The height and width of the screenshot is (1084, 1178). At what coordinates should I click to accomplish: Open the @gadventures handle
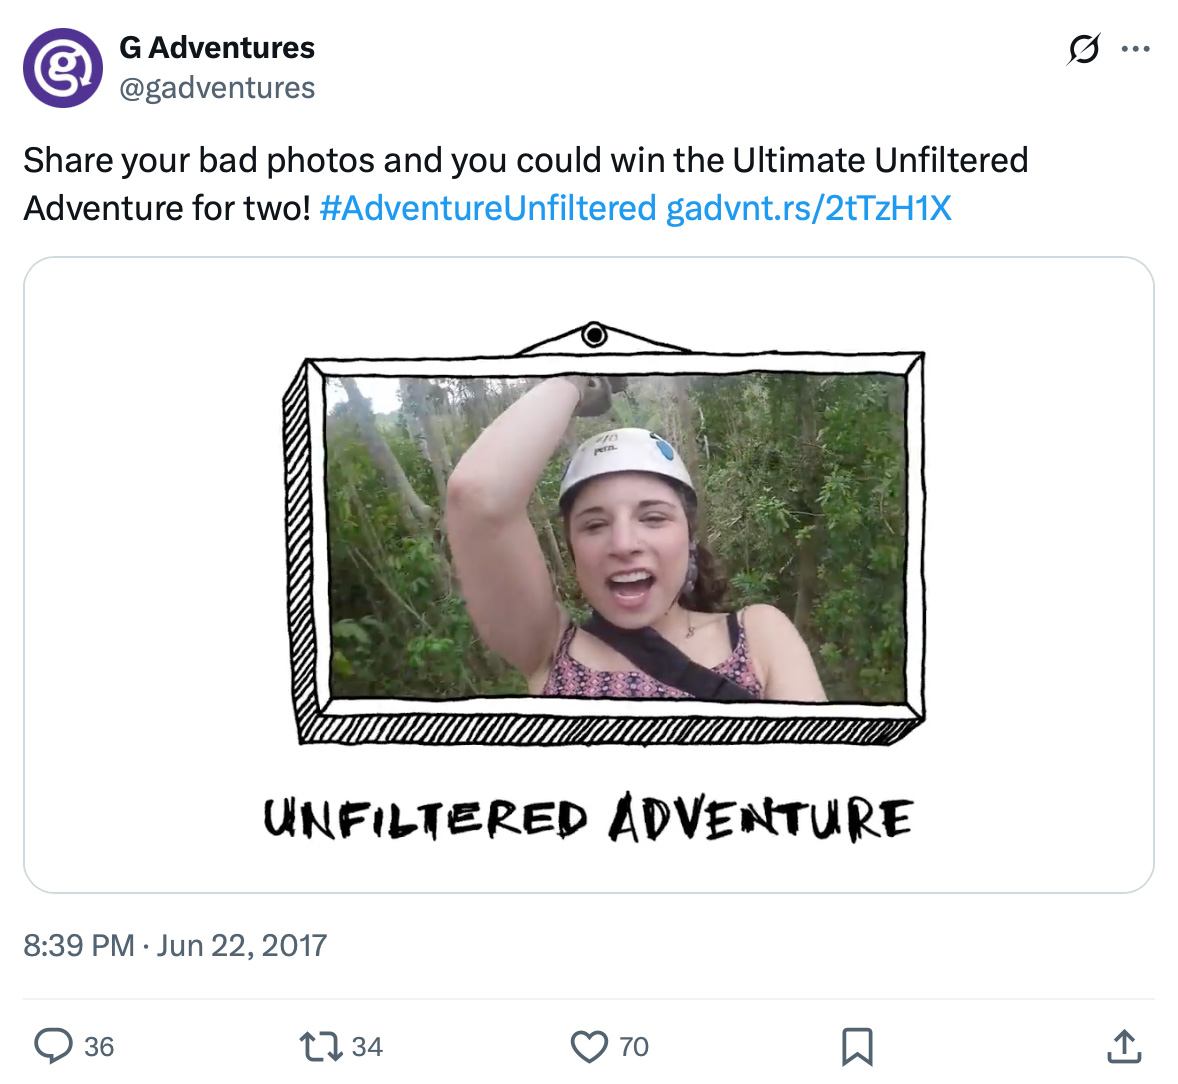coord(217,87)
